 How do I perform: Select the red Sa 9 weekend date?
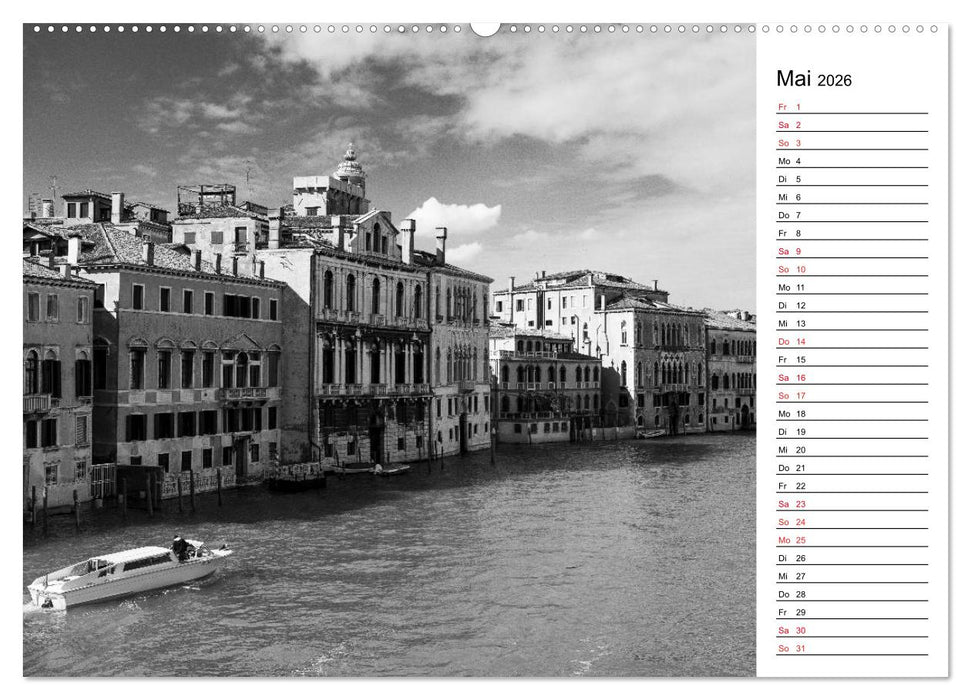[788, 252]
